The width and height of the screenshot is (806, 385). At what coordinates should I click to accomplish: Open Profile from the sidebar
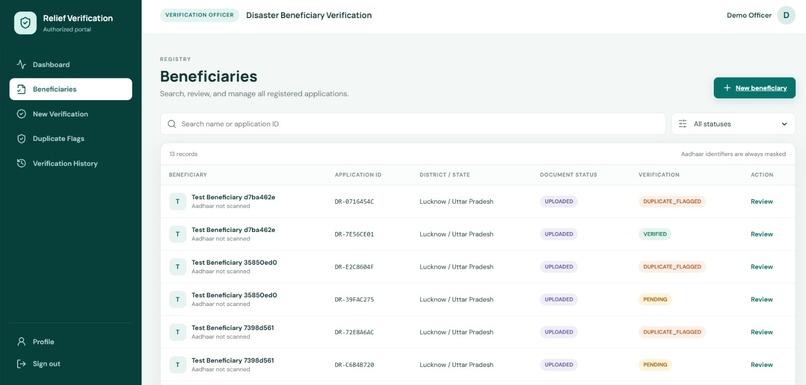click(x=70, y=342)
